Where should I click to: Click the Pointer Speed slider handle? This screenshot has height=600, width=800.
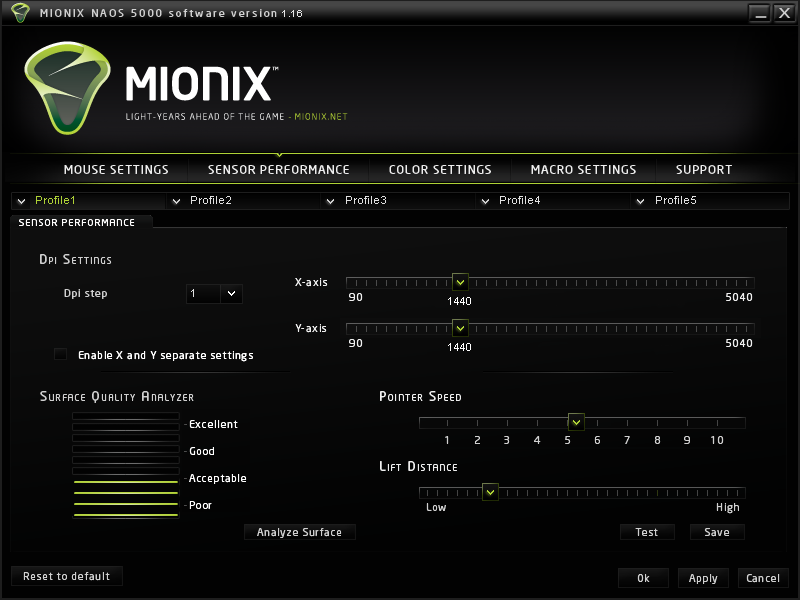(x=576, y=422)
